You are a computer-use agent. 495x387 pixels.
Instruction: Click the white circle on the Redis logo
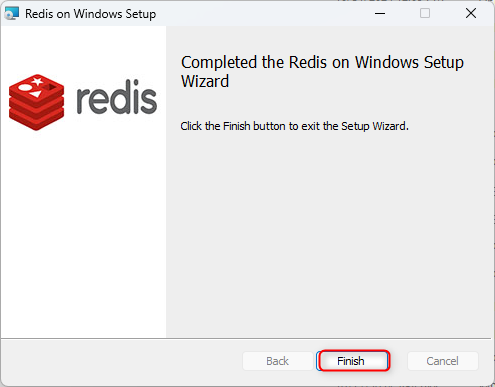[25, 87]
